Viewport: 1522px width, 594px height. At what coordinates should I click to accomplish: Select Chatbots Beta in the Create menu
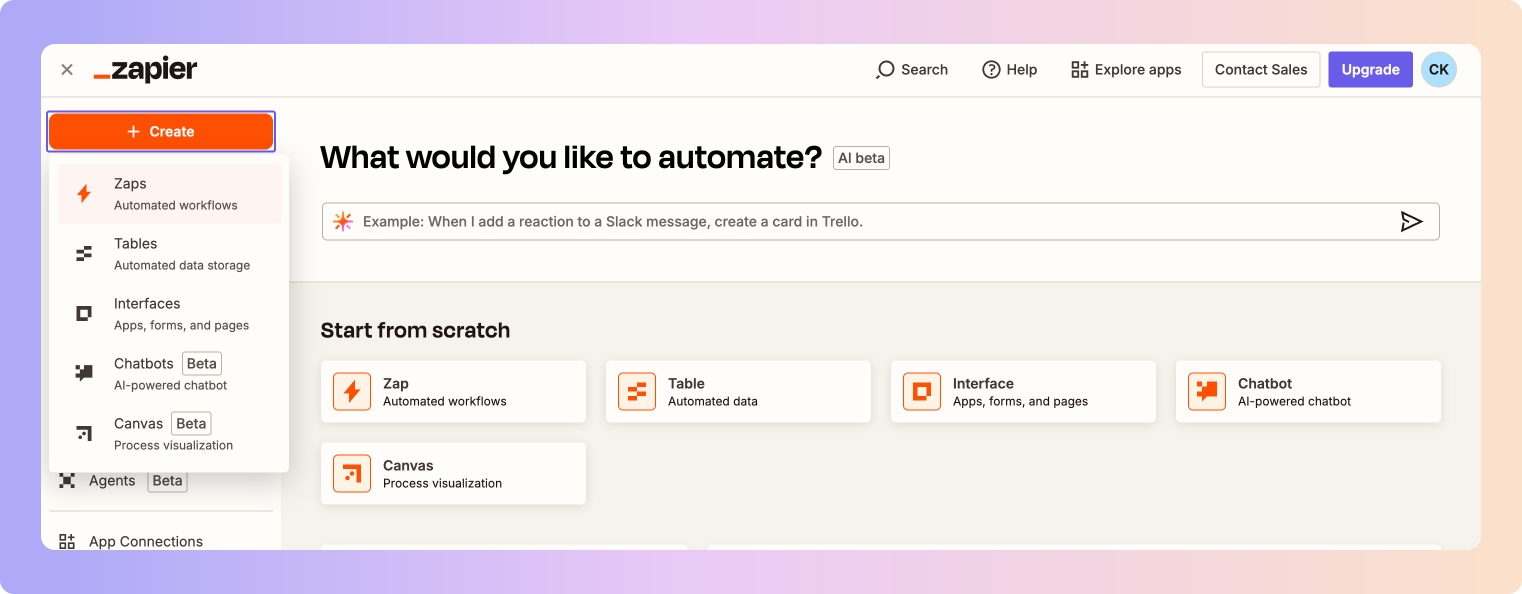pos(170,374)
